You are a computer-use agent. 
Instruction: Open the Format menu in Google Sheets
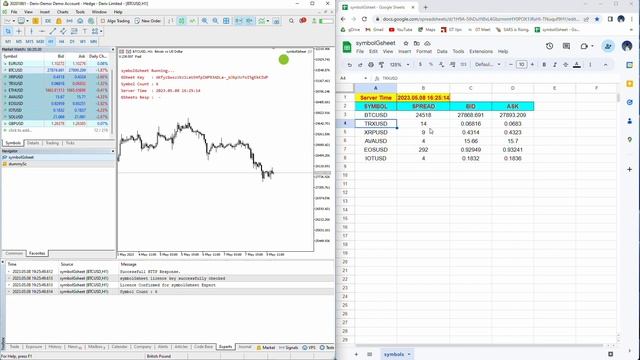click(x=424, y=51)
